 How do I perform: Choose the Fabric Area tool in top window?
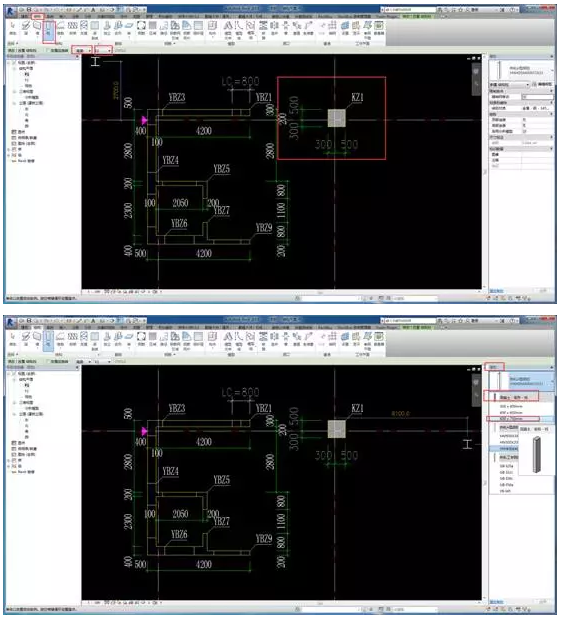click(x=175, y=30)
